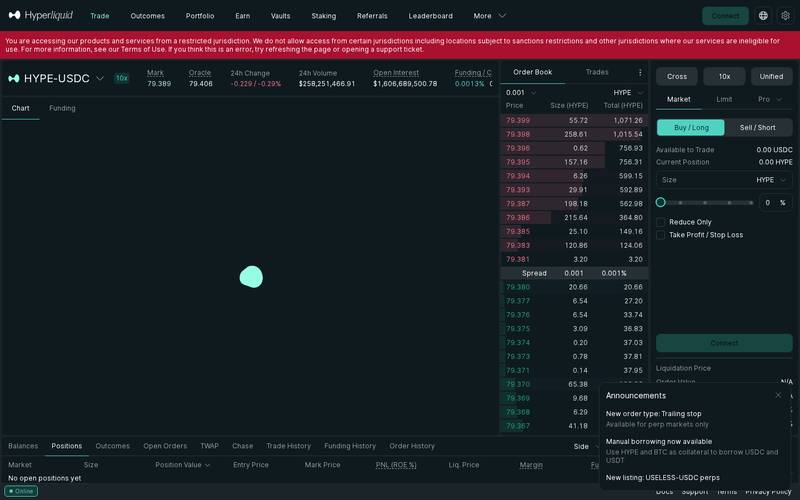This screenshot has width=800, height=500.
Task: Go to the Trade nav item
Action: point(99,16)
